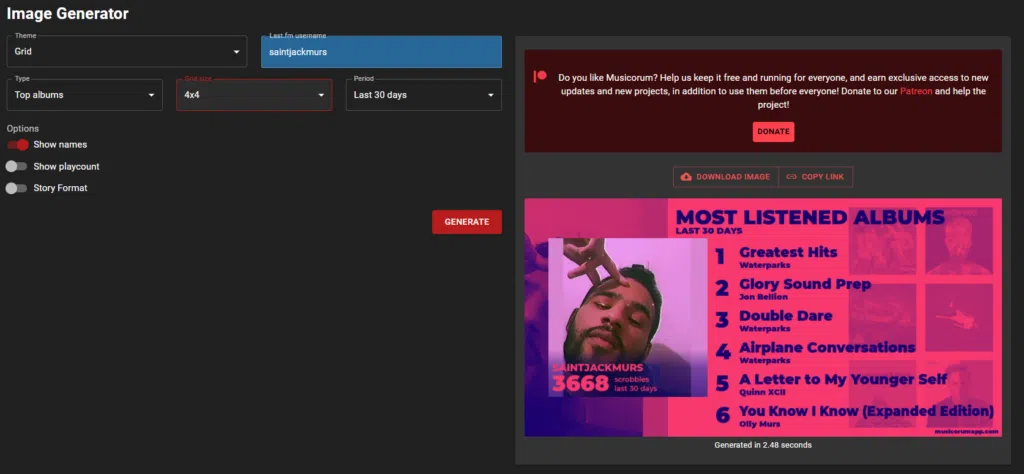Enable the Show playcount switch
The width and height of the screenshot is (1024, 474).
pyautogui.click(x=16, y=166)
